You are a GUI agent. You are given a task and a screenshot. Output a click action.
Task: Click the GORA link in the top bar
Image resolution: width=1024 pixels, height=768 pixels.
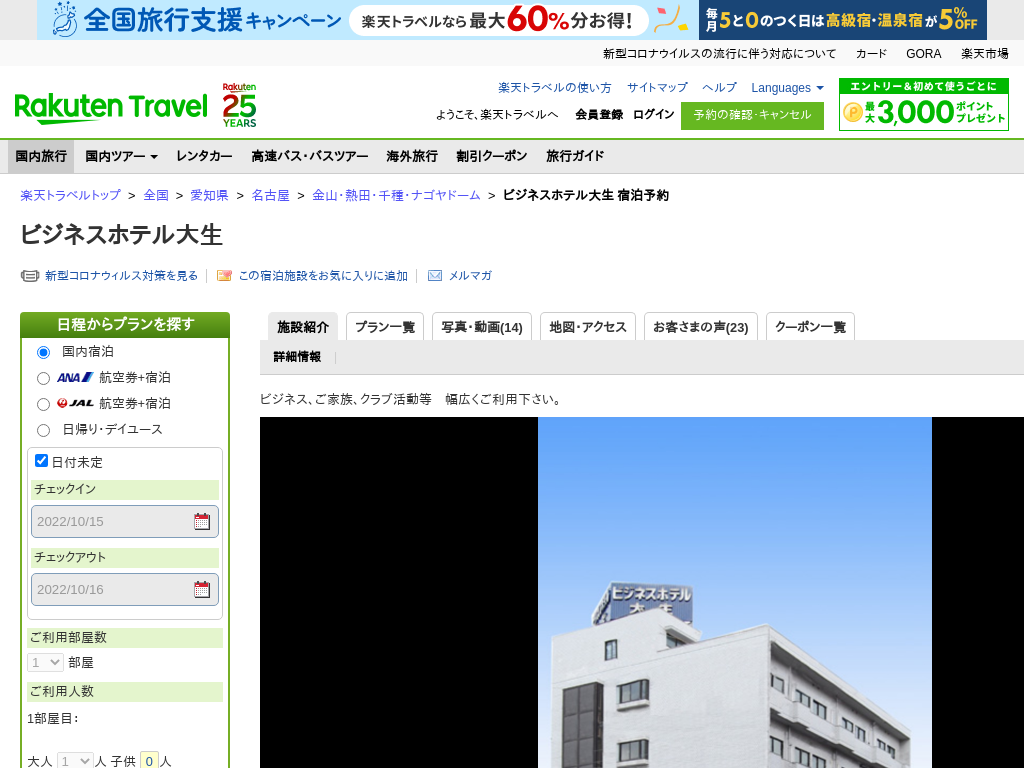pyautogui.click(x=923, y=54)
